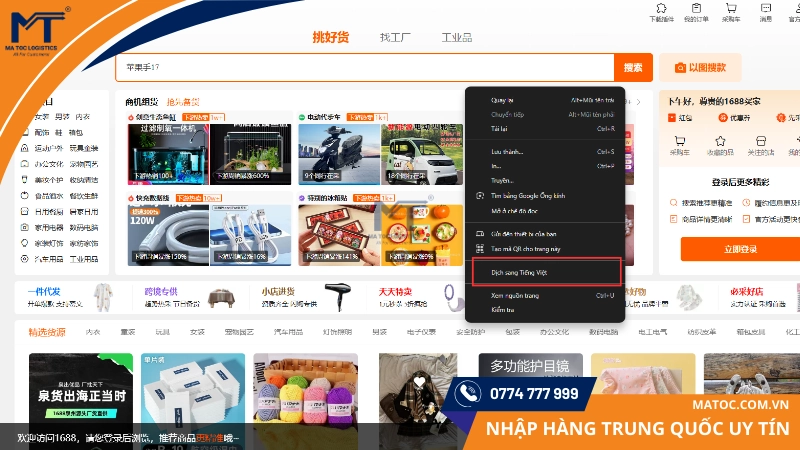Click the star icon above 收藏的品
Image resolution: width=800 pixels, height=450 pixels.
coord(720,141)
